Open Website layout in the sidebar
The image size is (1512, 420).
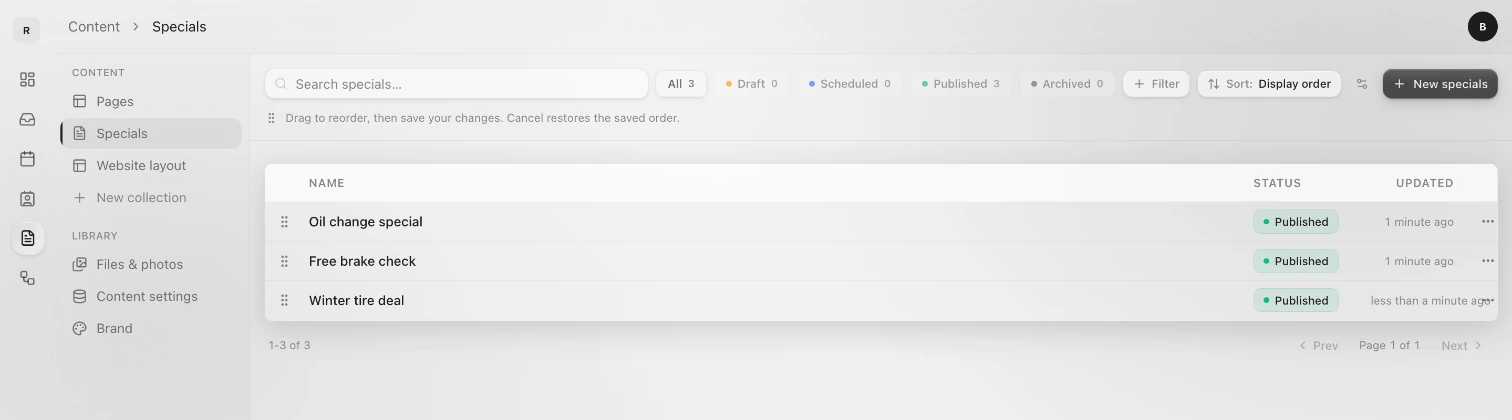[x=150, y=165]
